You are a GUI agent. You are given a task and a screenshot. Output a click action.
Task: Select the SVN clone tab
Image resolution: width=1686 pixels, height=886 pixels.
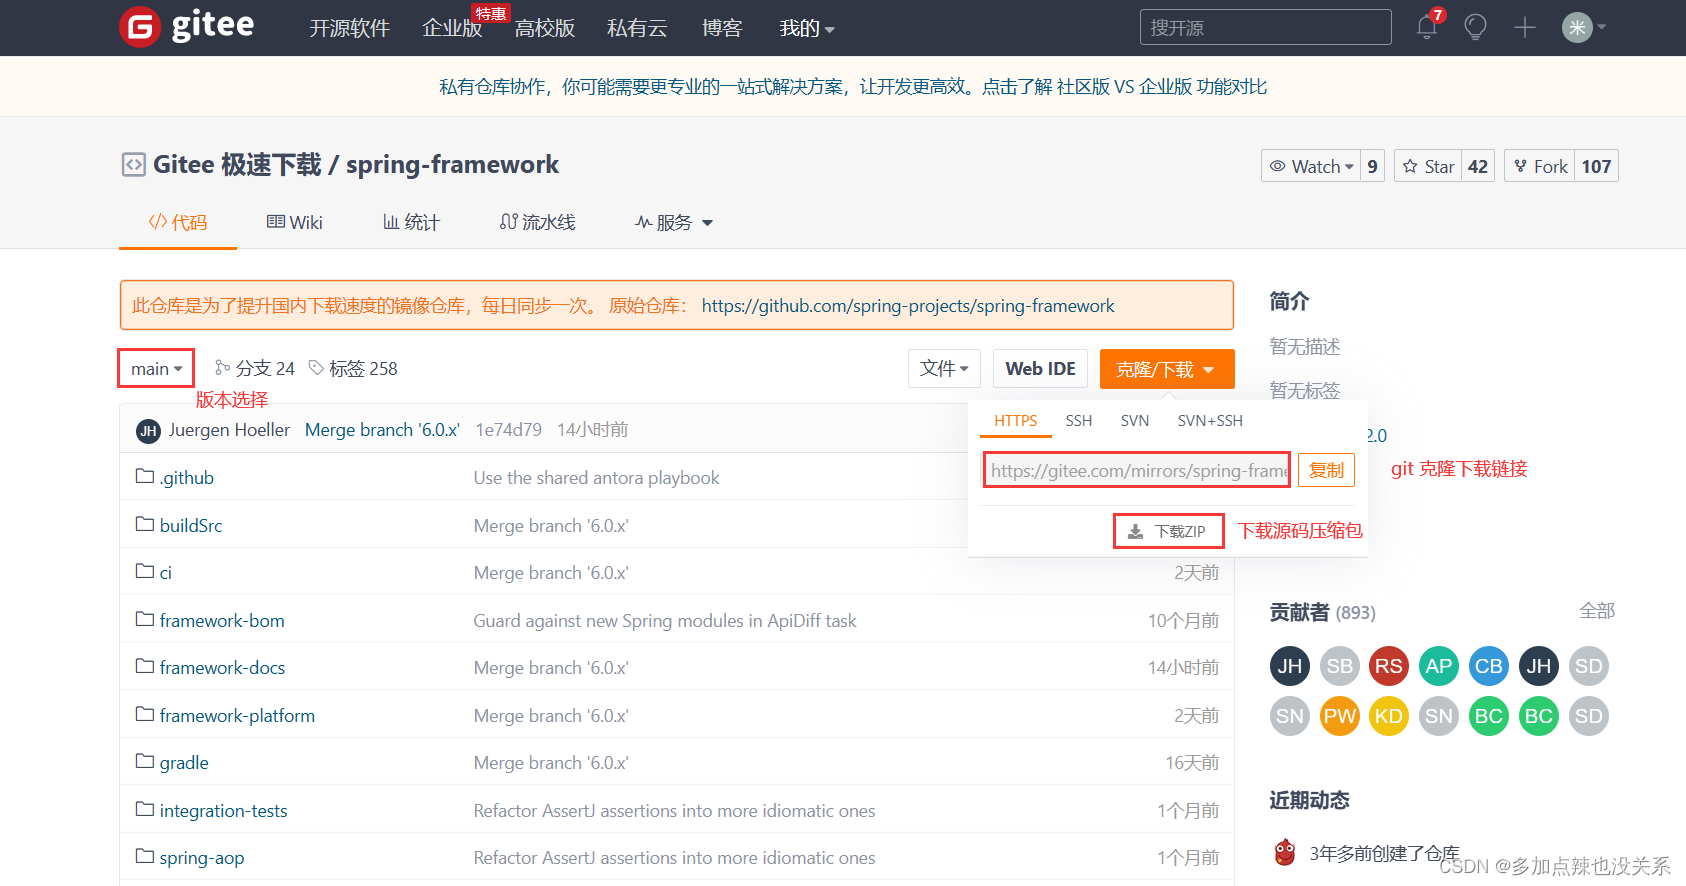click(x=1135, y=421)
